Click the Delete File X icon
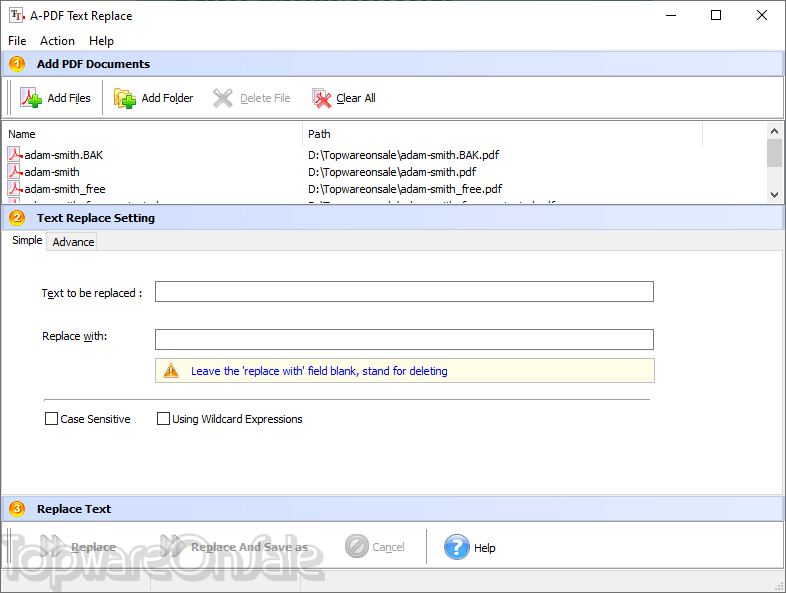 (x=223, y=98)
